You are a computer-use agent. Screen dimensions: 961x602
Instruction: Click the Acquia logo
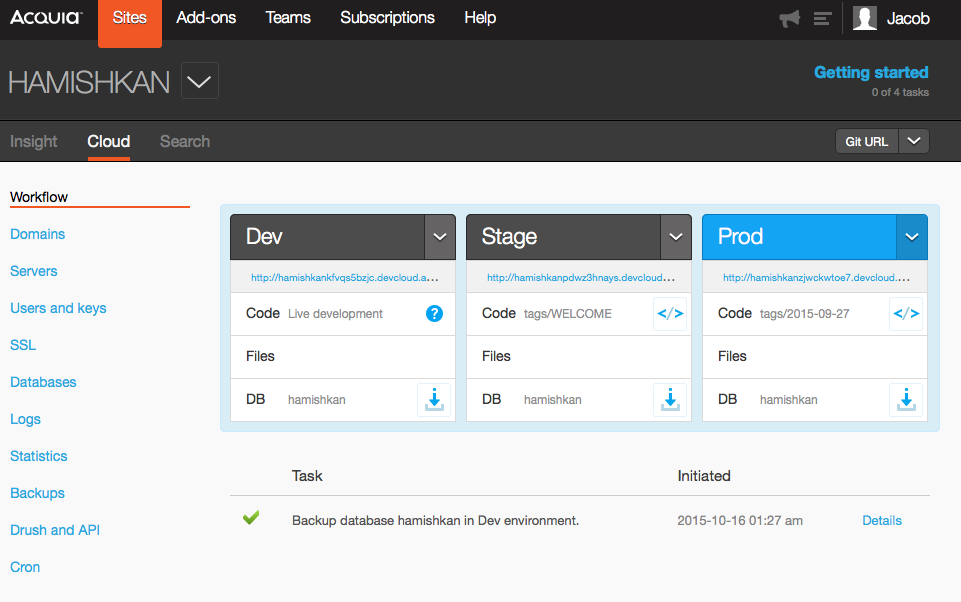(x=46, y=17)
